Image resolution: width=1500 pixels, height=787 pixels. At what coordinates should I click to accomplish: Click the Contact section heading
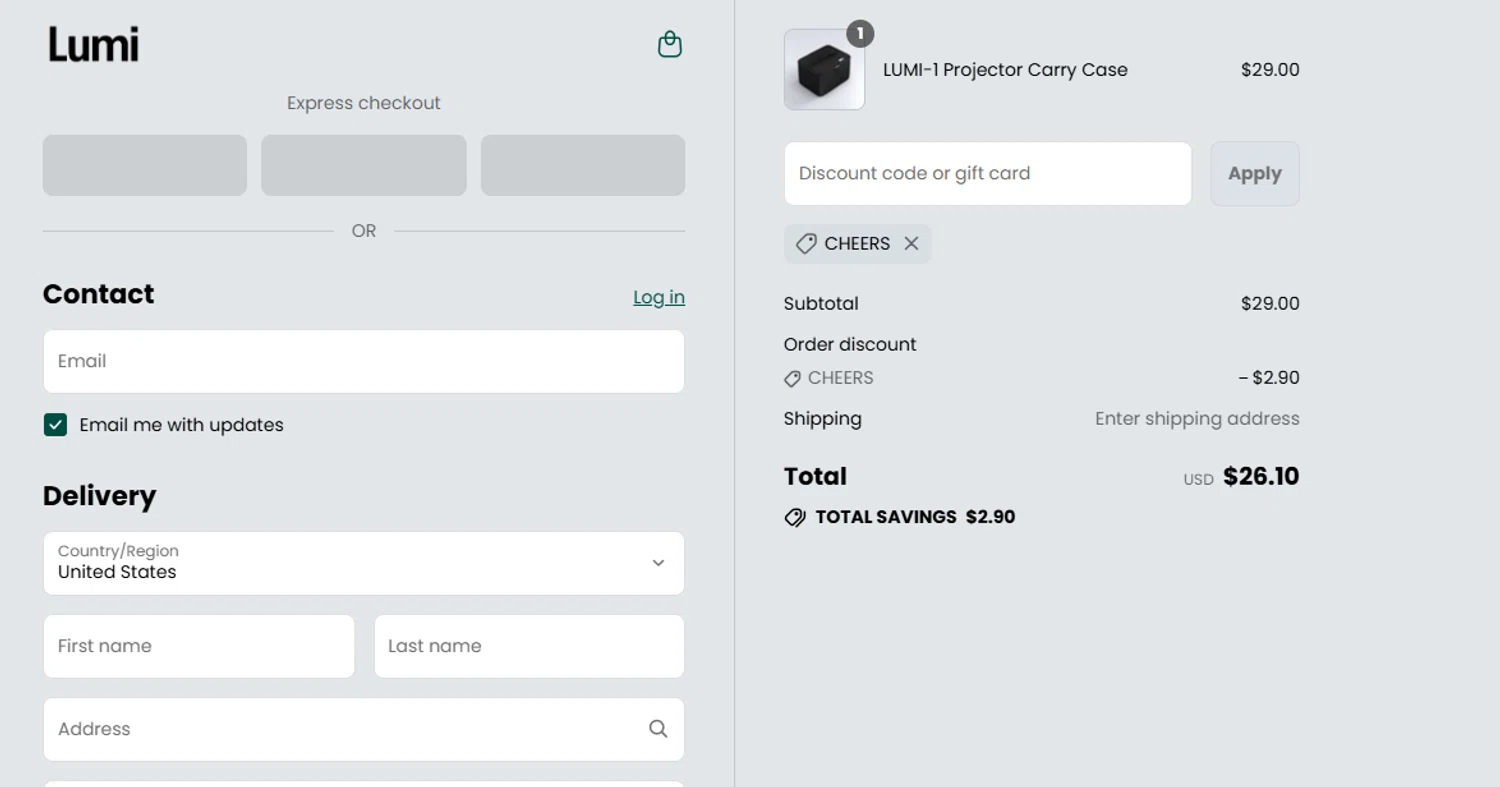coord(98,294)
